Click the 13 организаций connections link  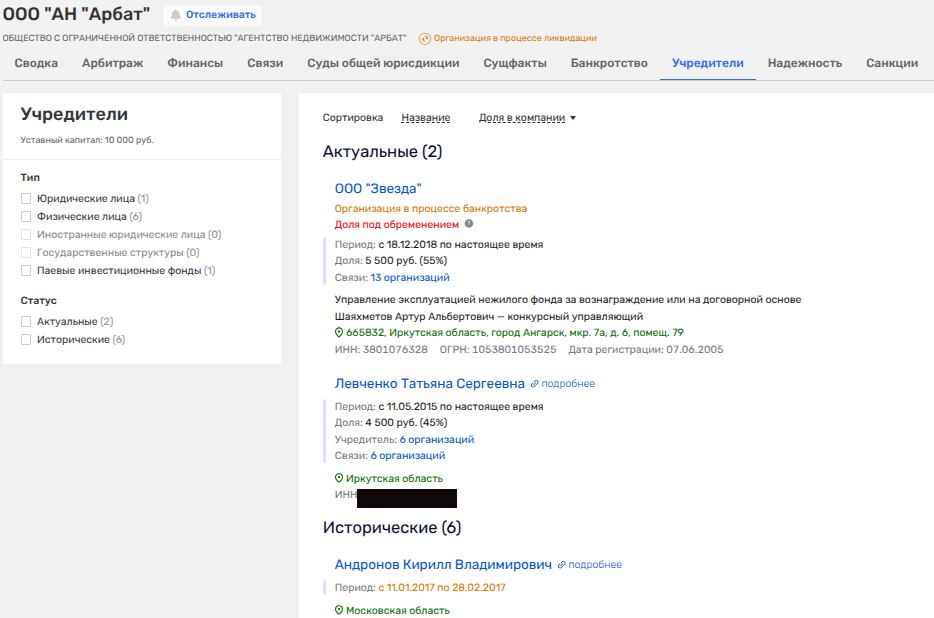[x=409, y=277]
